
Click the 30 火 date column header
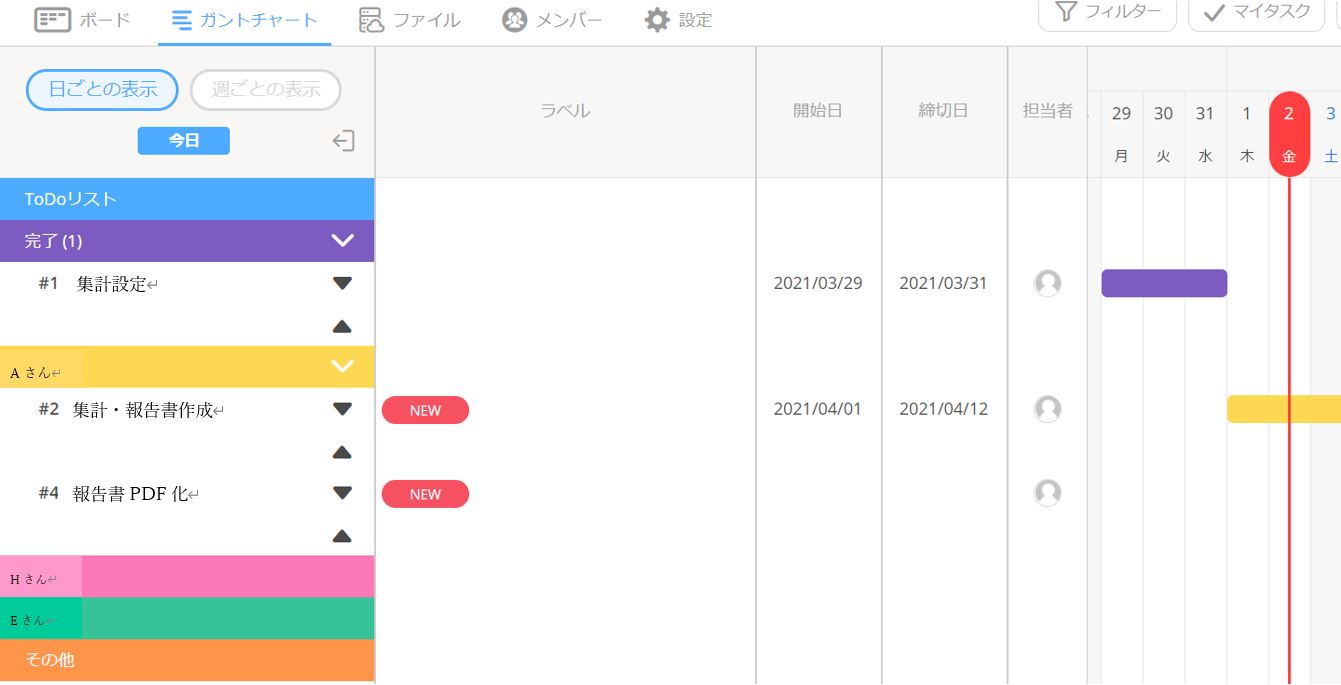[x=1163, y=134]
